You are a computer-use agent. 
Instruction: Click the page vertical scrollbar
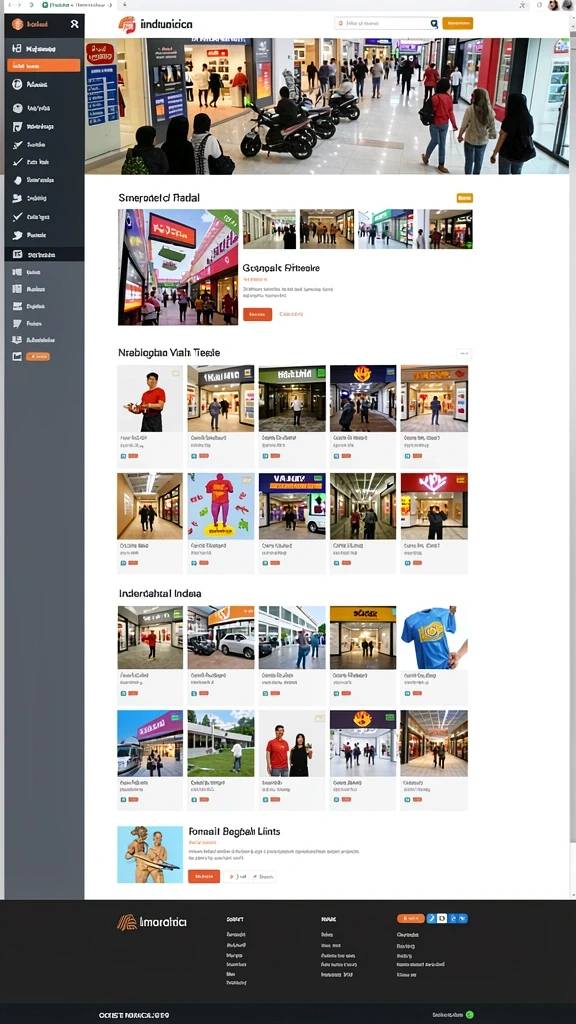572,457
